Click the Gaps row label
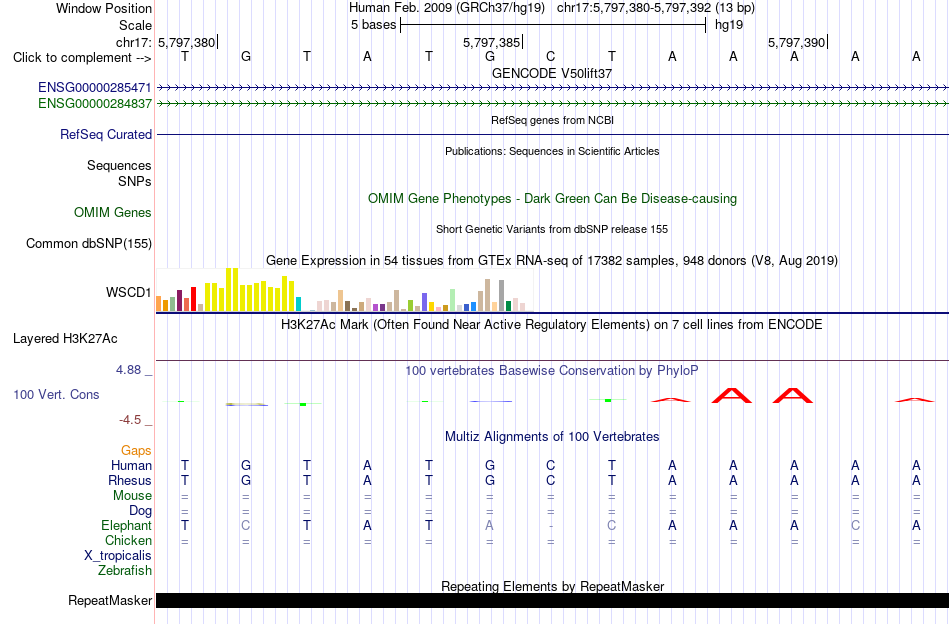Viewport: 950px width, 624px height. 136,450
